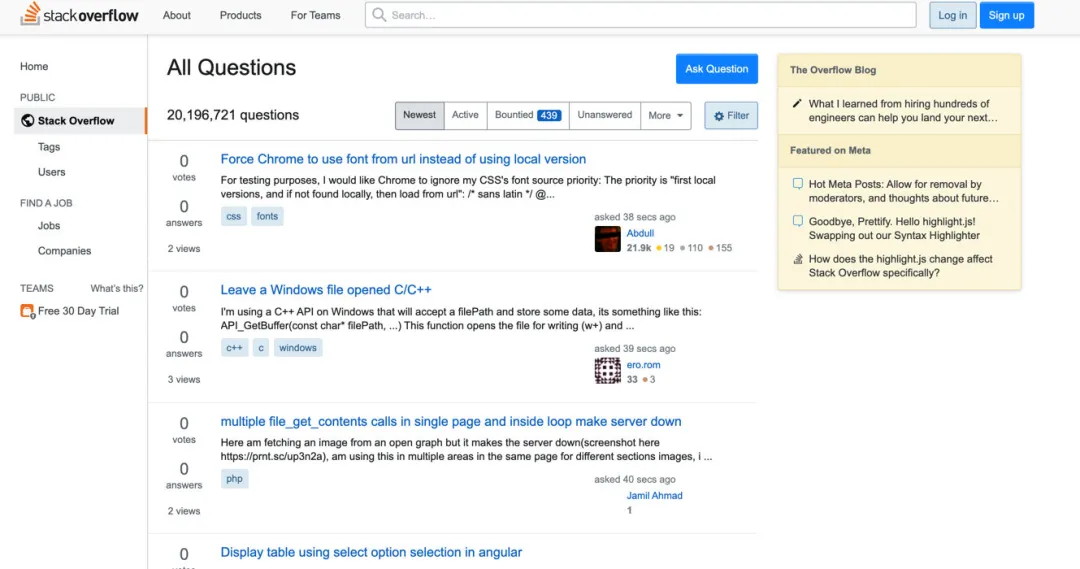The image size is (1080, 569).
Task: Click the Log in button
Action: point(953,15)
